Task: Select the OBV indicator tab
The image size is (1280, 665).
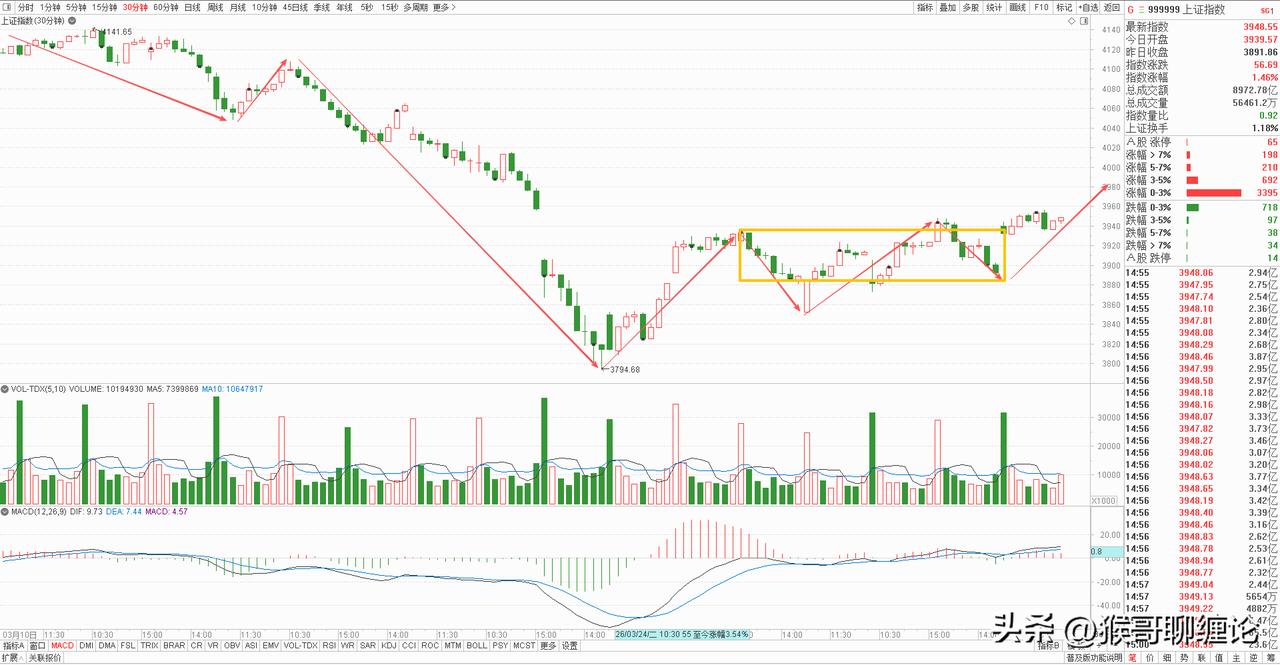Action: tap(232, 645)
